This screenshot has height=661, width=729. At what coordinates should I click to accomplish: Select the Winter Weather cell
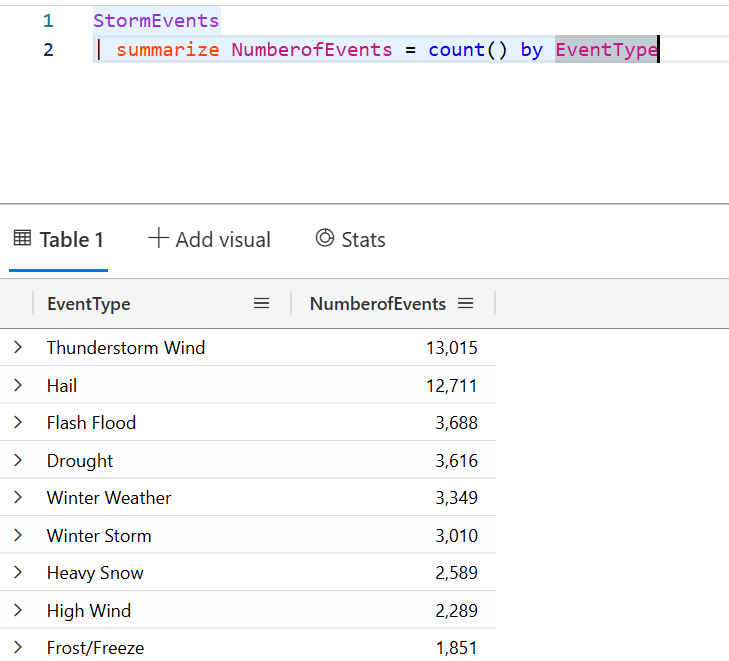109,498
